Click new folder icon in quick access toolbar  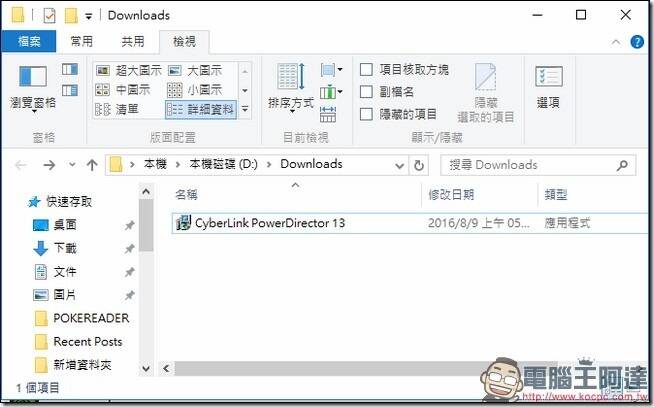click(x=71, y=16)
